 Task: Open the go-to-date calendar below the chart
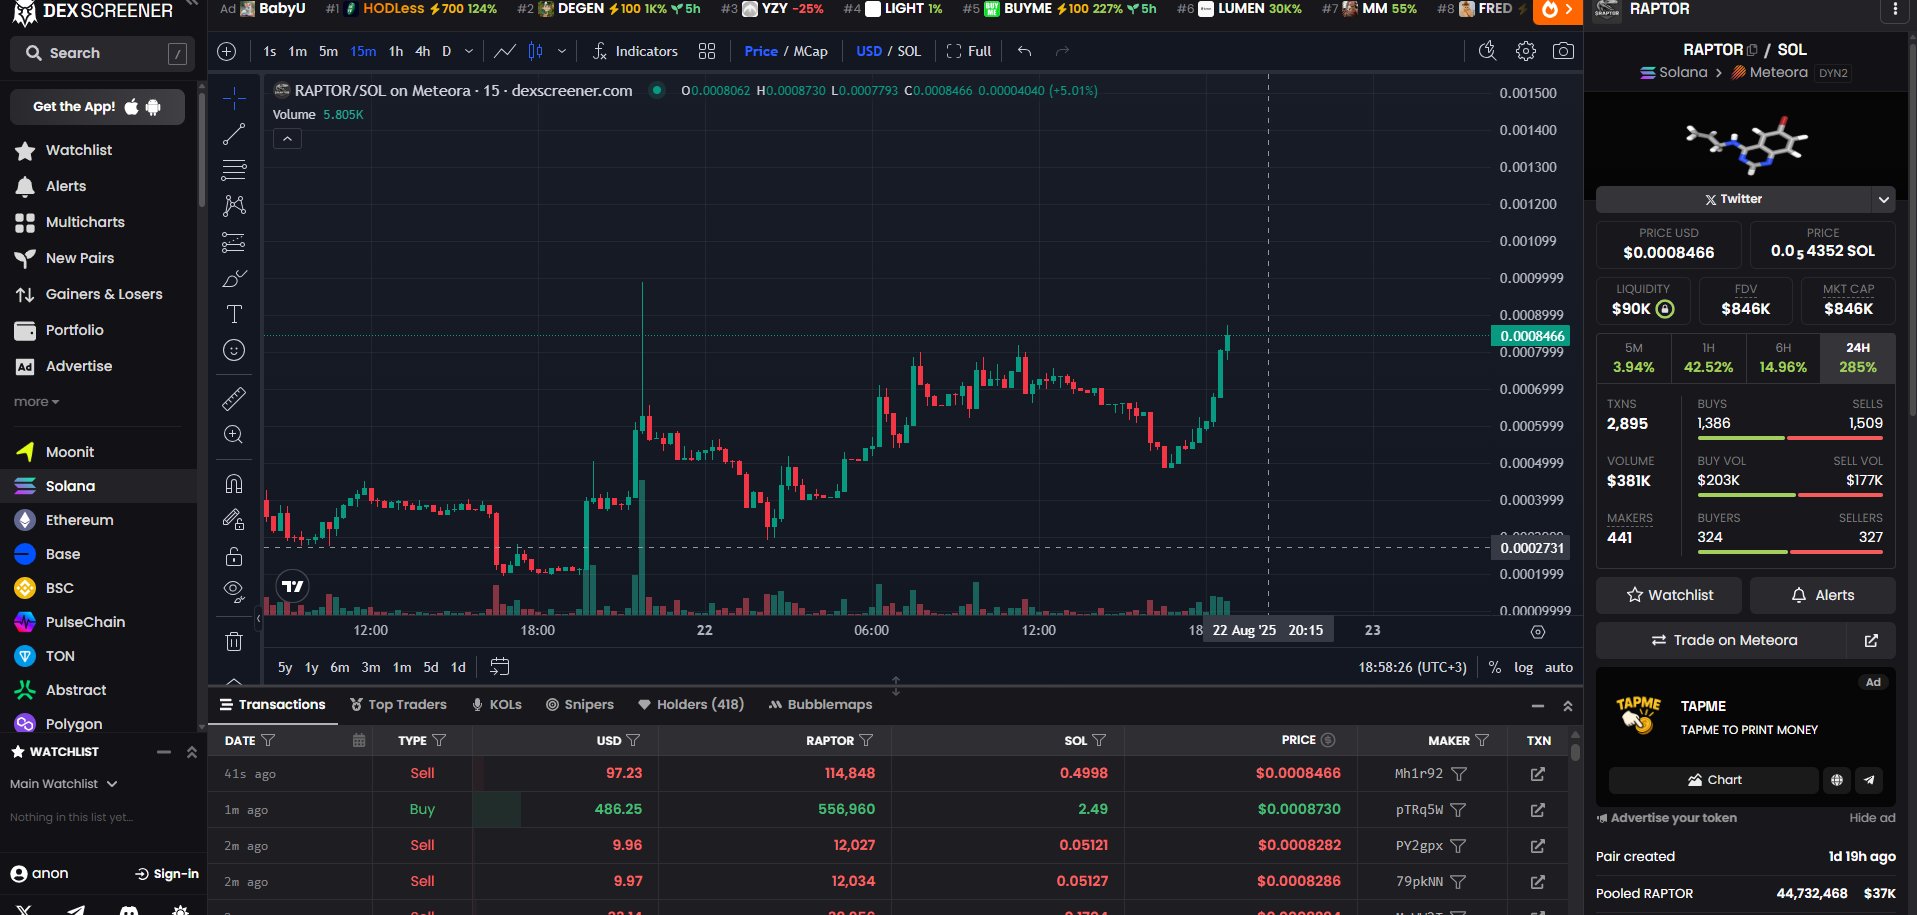click(x=500, y=667)
